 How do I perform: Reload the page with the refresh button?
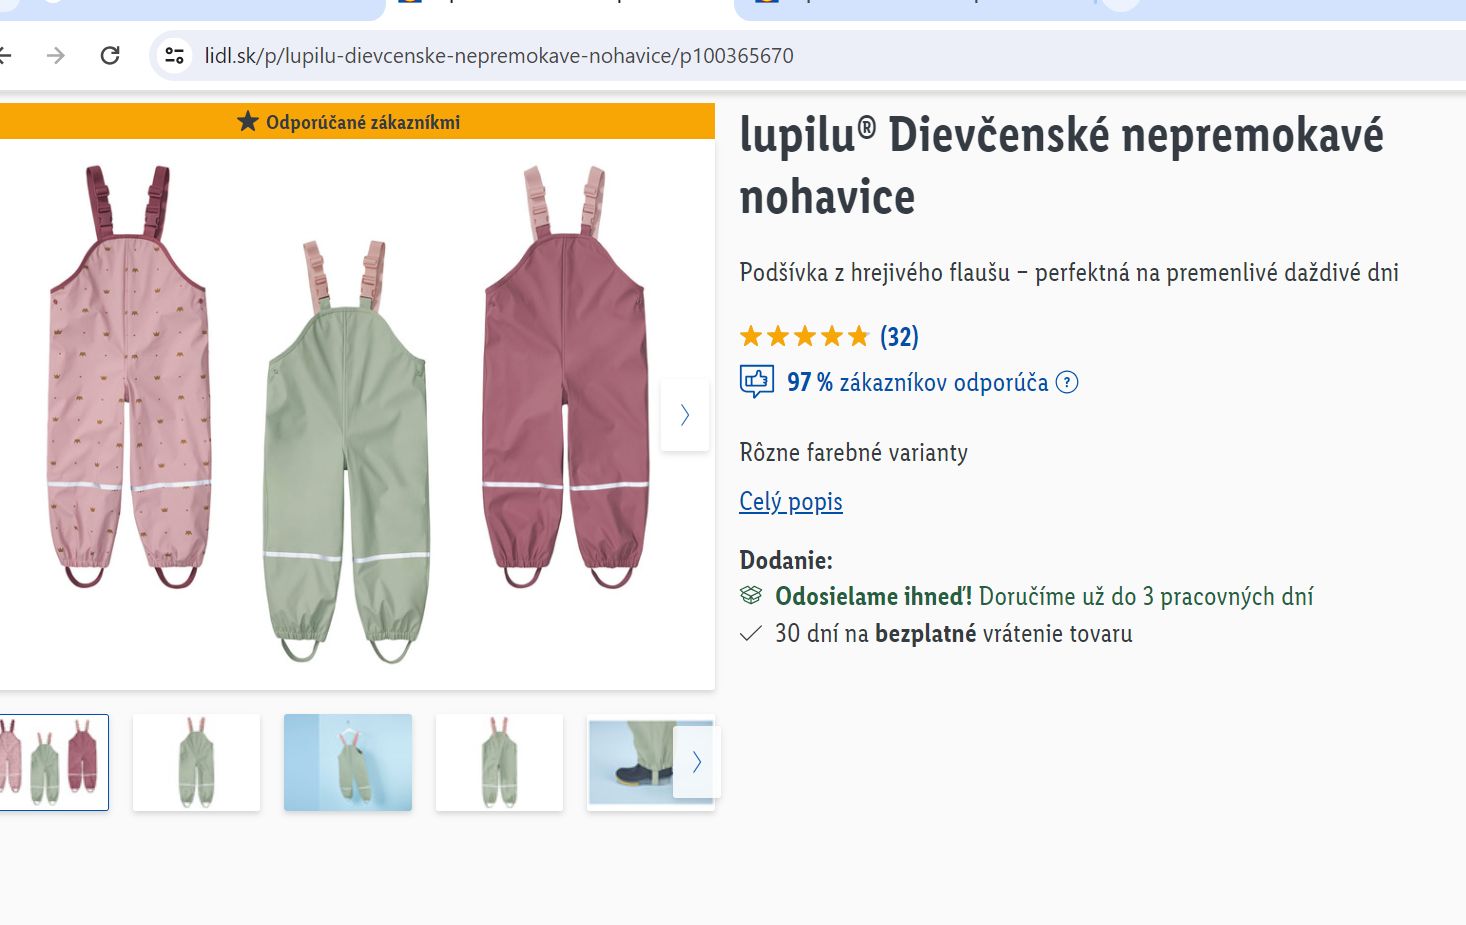pyautogui.click(x=110, y=55)
